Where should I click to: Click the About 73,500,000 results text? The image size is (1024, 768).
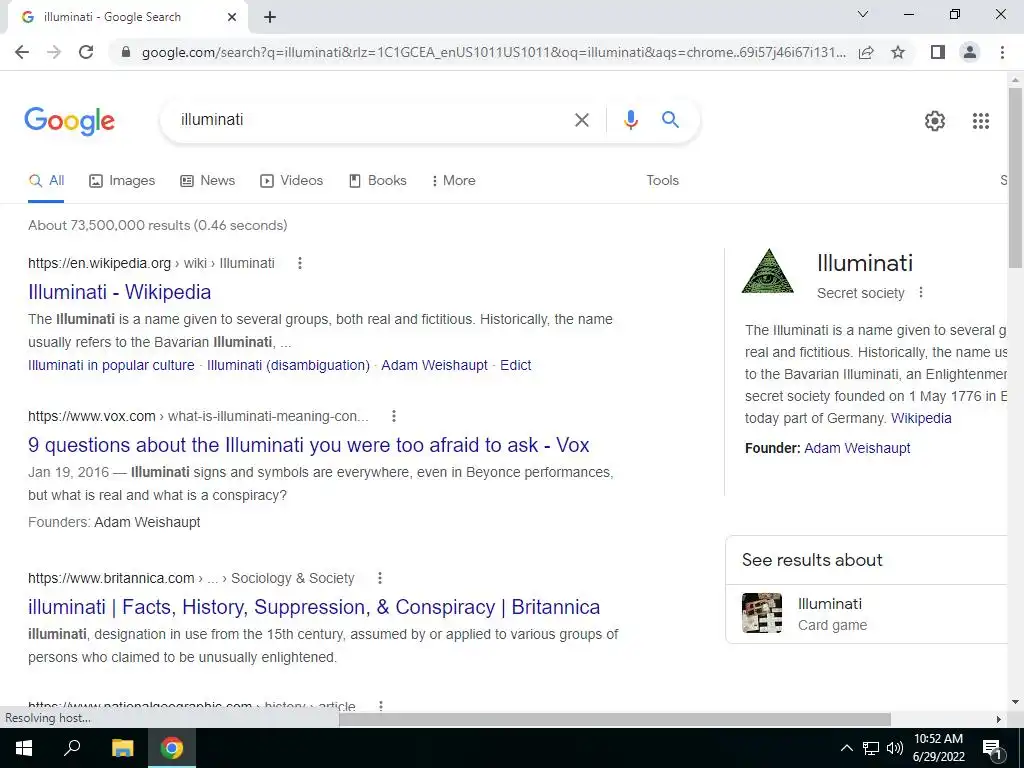157,225
